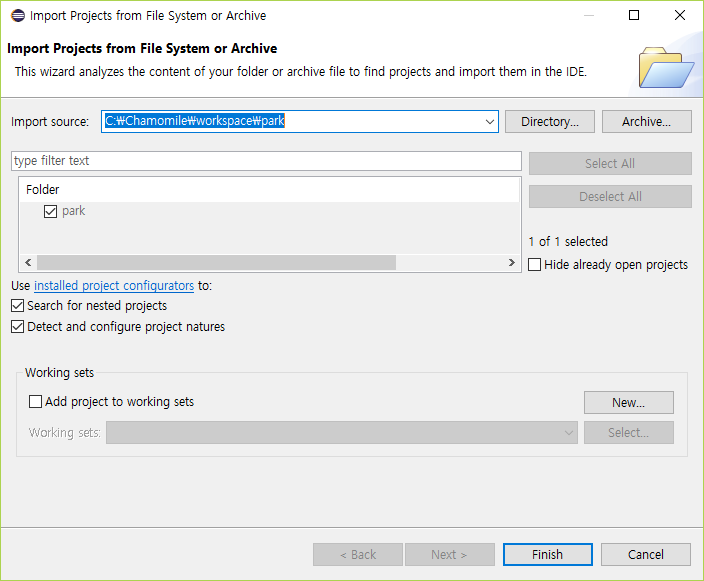
Task: Click New... working set button
Action: coord(628,403)
